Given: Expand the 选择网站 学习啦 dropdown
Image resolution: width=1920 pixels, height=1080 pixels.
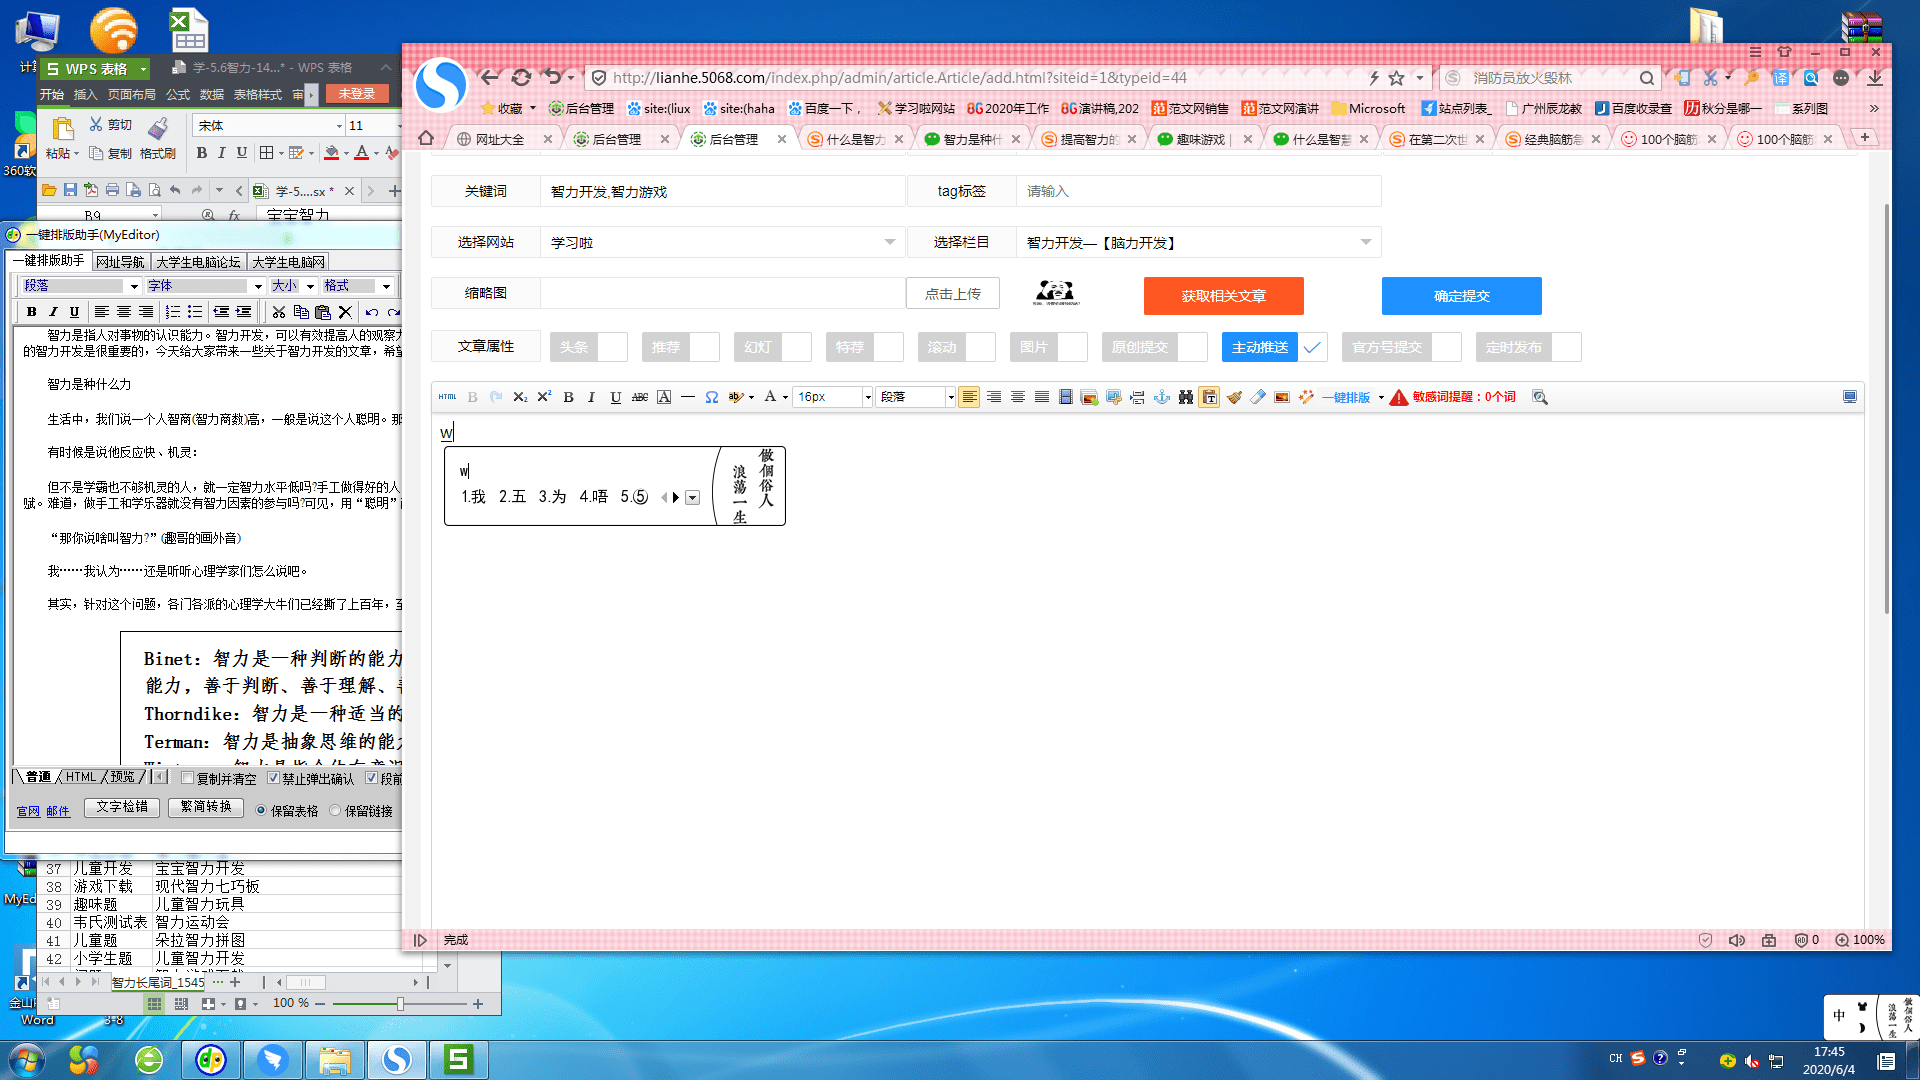Looking at the screenshot, I should pos(889,242).
